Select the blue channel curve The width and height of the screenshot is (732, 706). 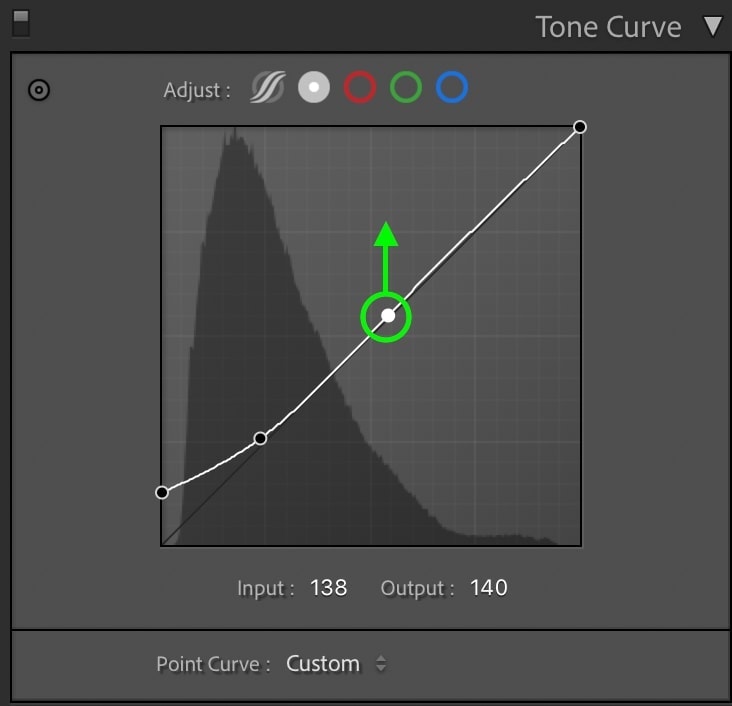[452, 87]
